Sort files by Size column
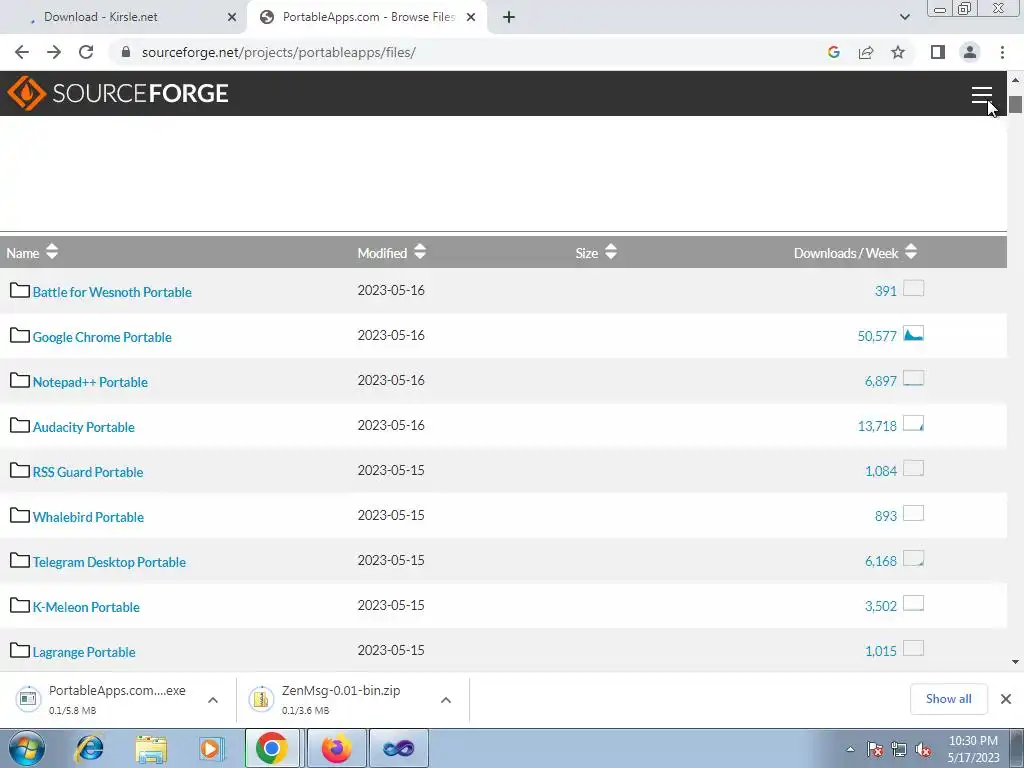 tap(596, 253)
